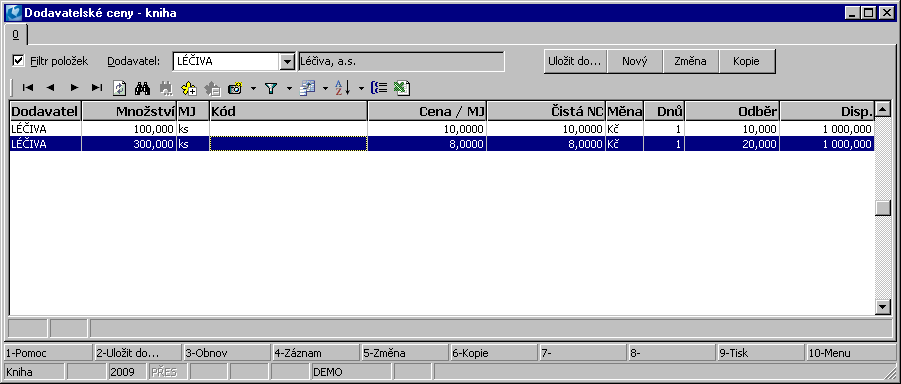901x384 pixels.
Task: Click the Cena / MJ column header
Action: coord(427,111)
